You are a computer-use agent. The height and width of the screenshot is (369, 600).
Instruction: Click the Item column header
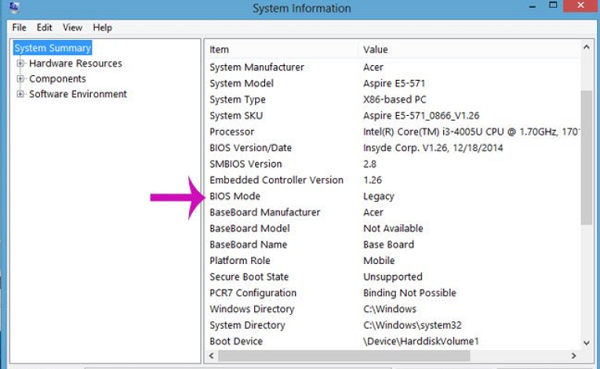[x=282, y=49]
